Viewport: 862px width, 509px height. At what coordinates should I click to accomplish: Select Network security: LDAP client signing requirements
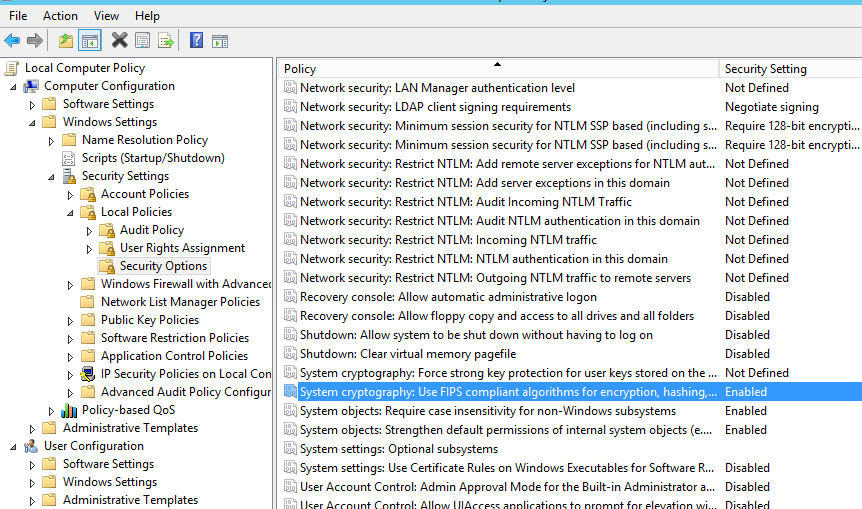point(435,107)
